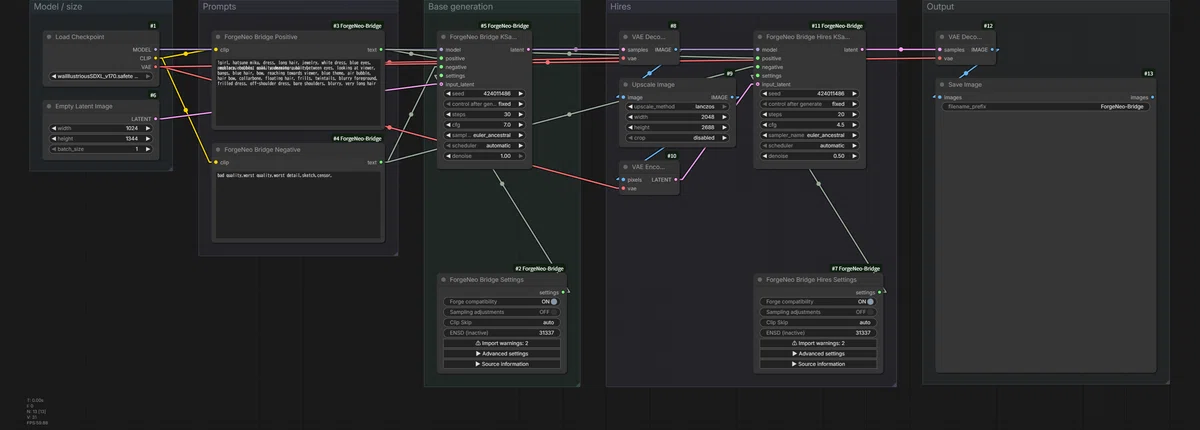Expand Source information in Bridge Hires Settings
The width and height of the screenshot is (1200, 430).
(817, 364)
